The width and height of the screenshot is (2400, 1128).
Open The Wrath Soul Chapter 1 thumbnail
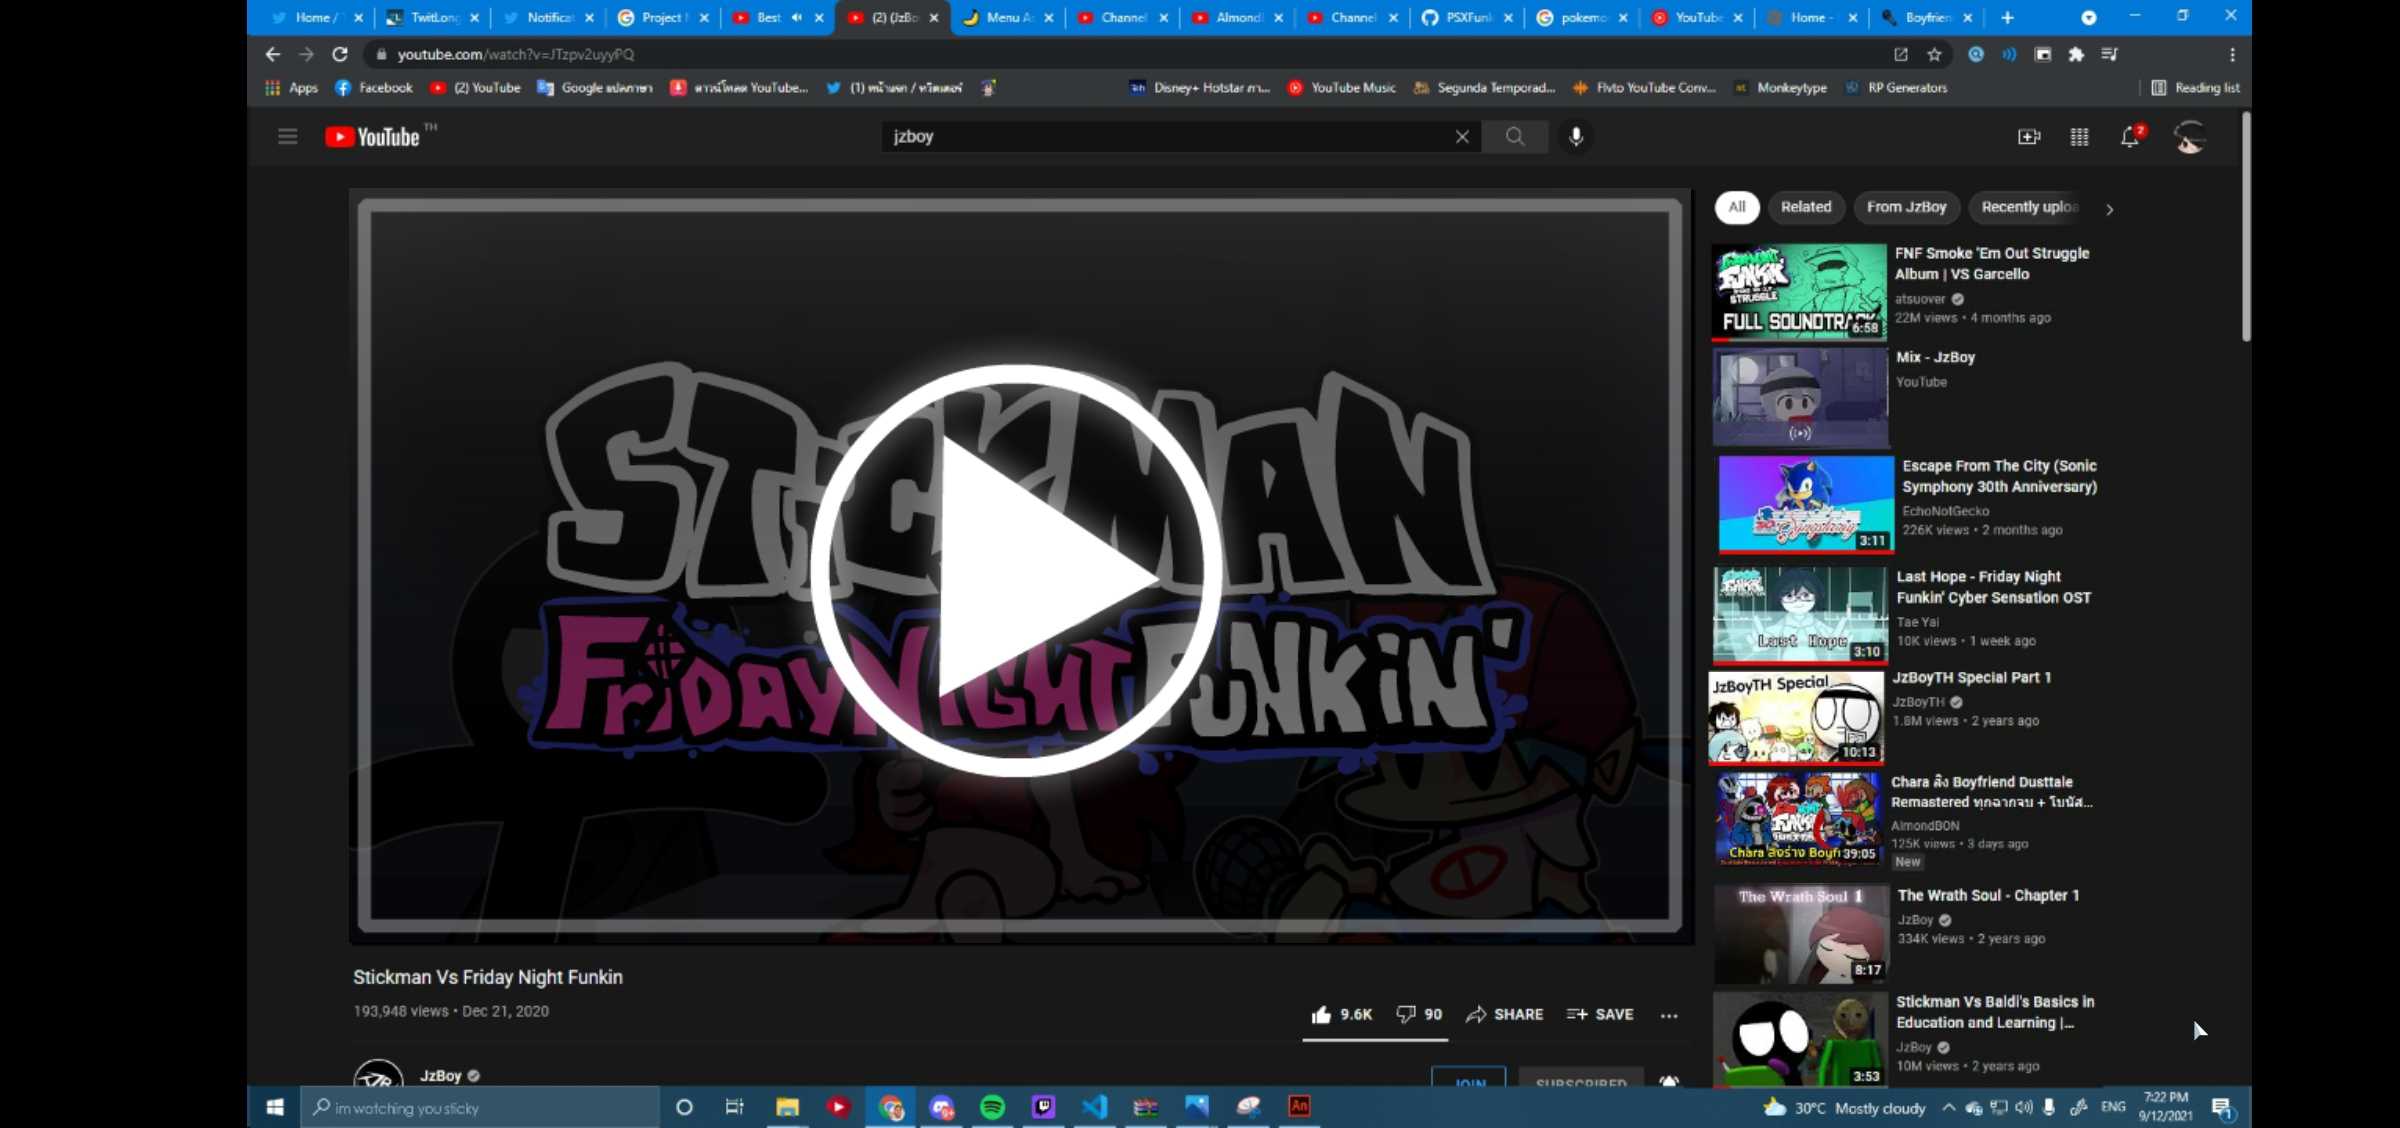(x=1800, y=934)
